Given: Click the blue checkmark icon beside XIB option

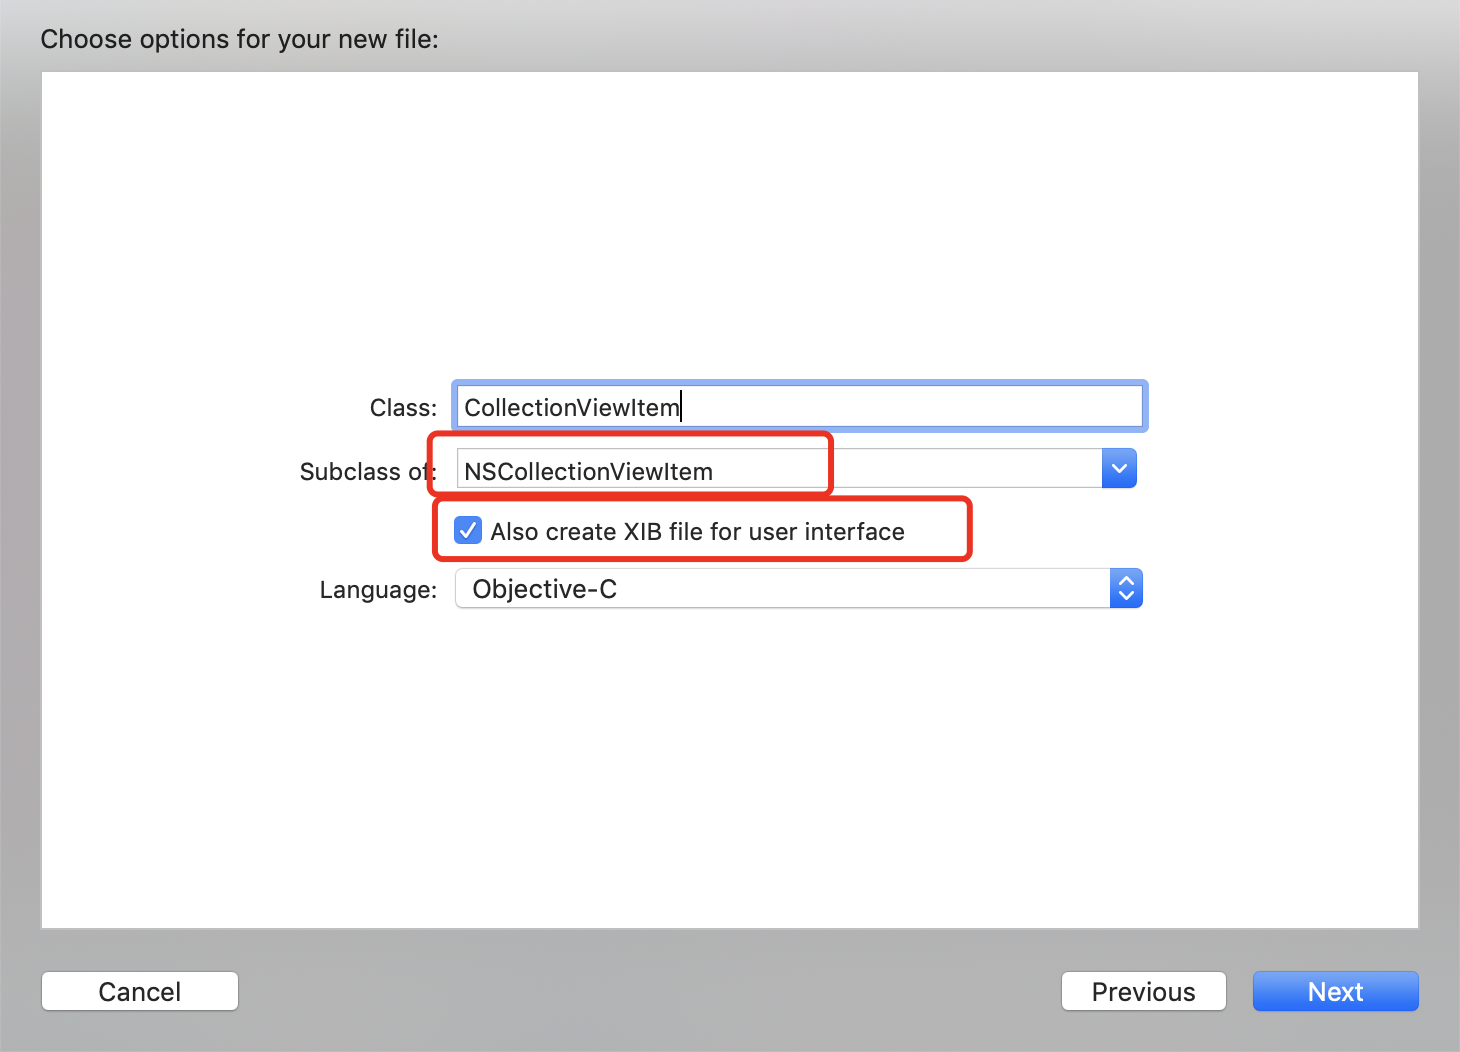Looking at the screenshot, I should click(x=468, y=531).
